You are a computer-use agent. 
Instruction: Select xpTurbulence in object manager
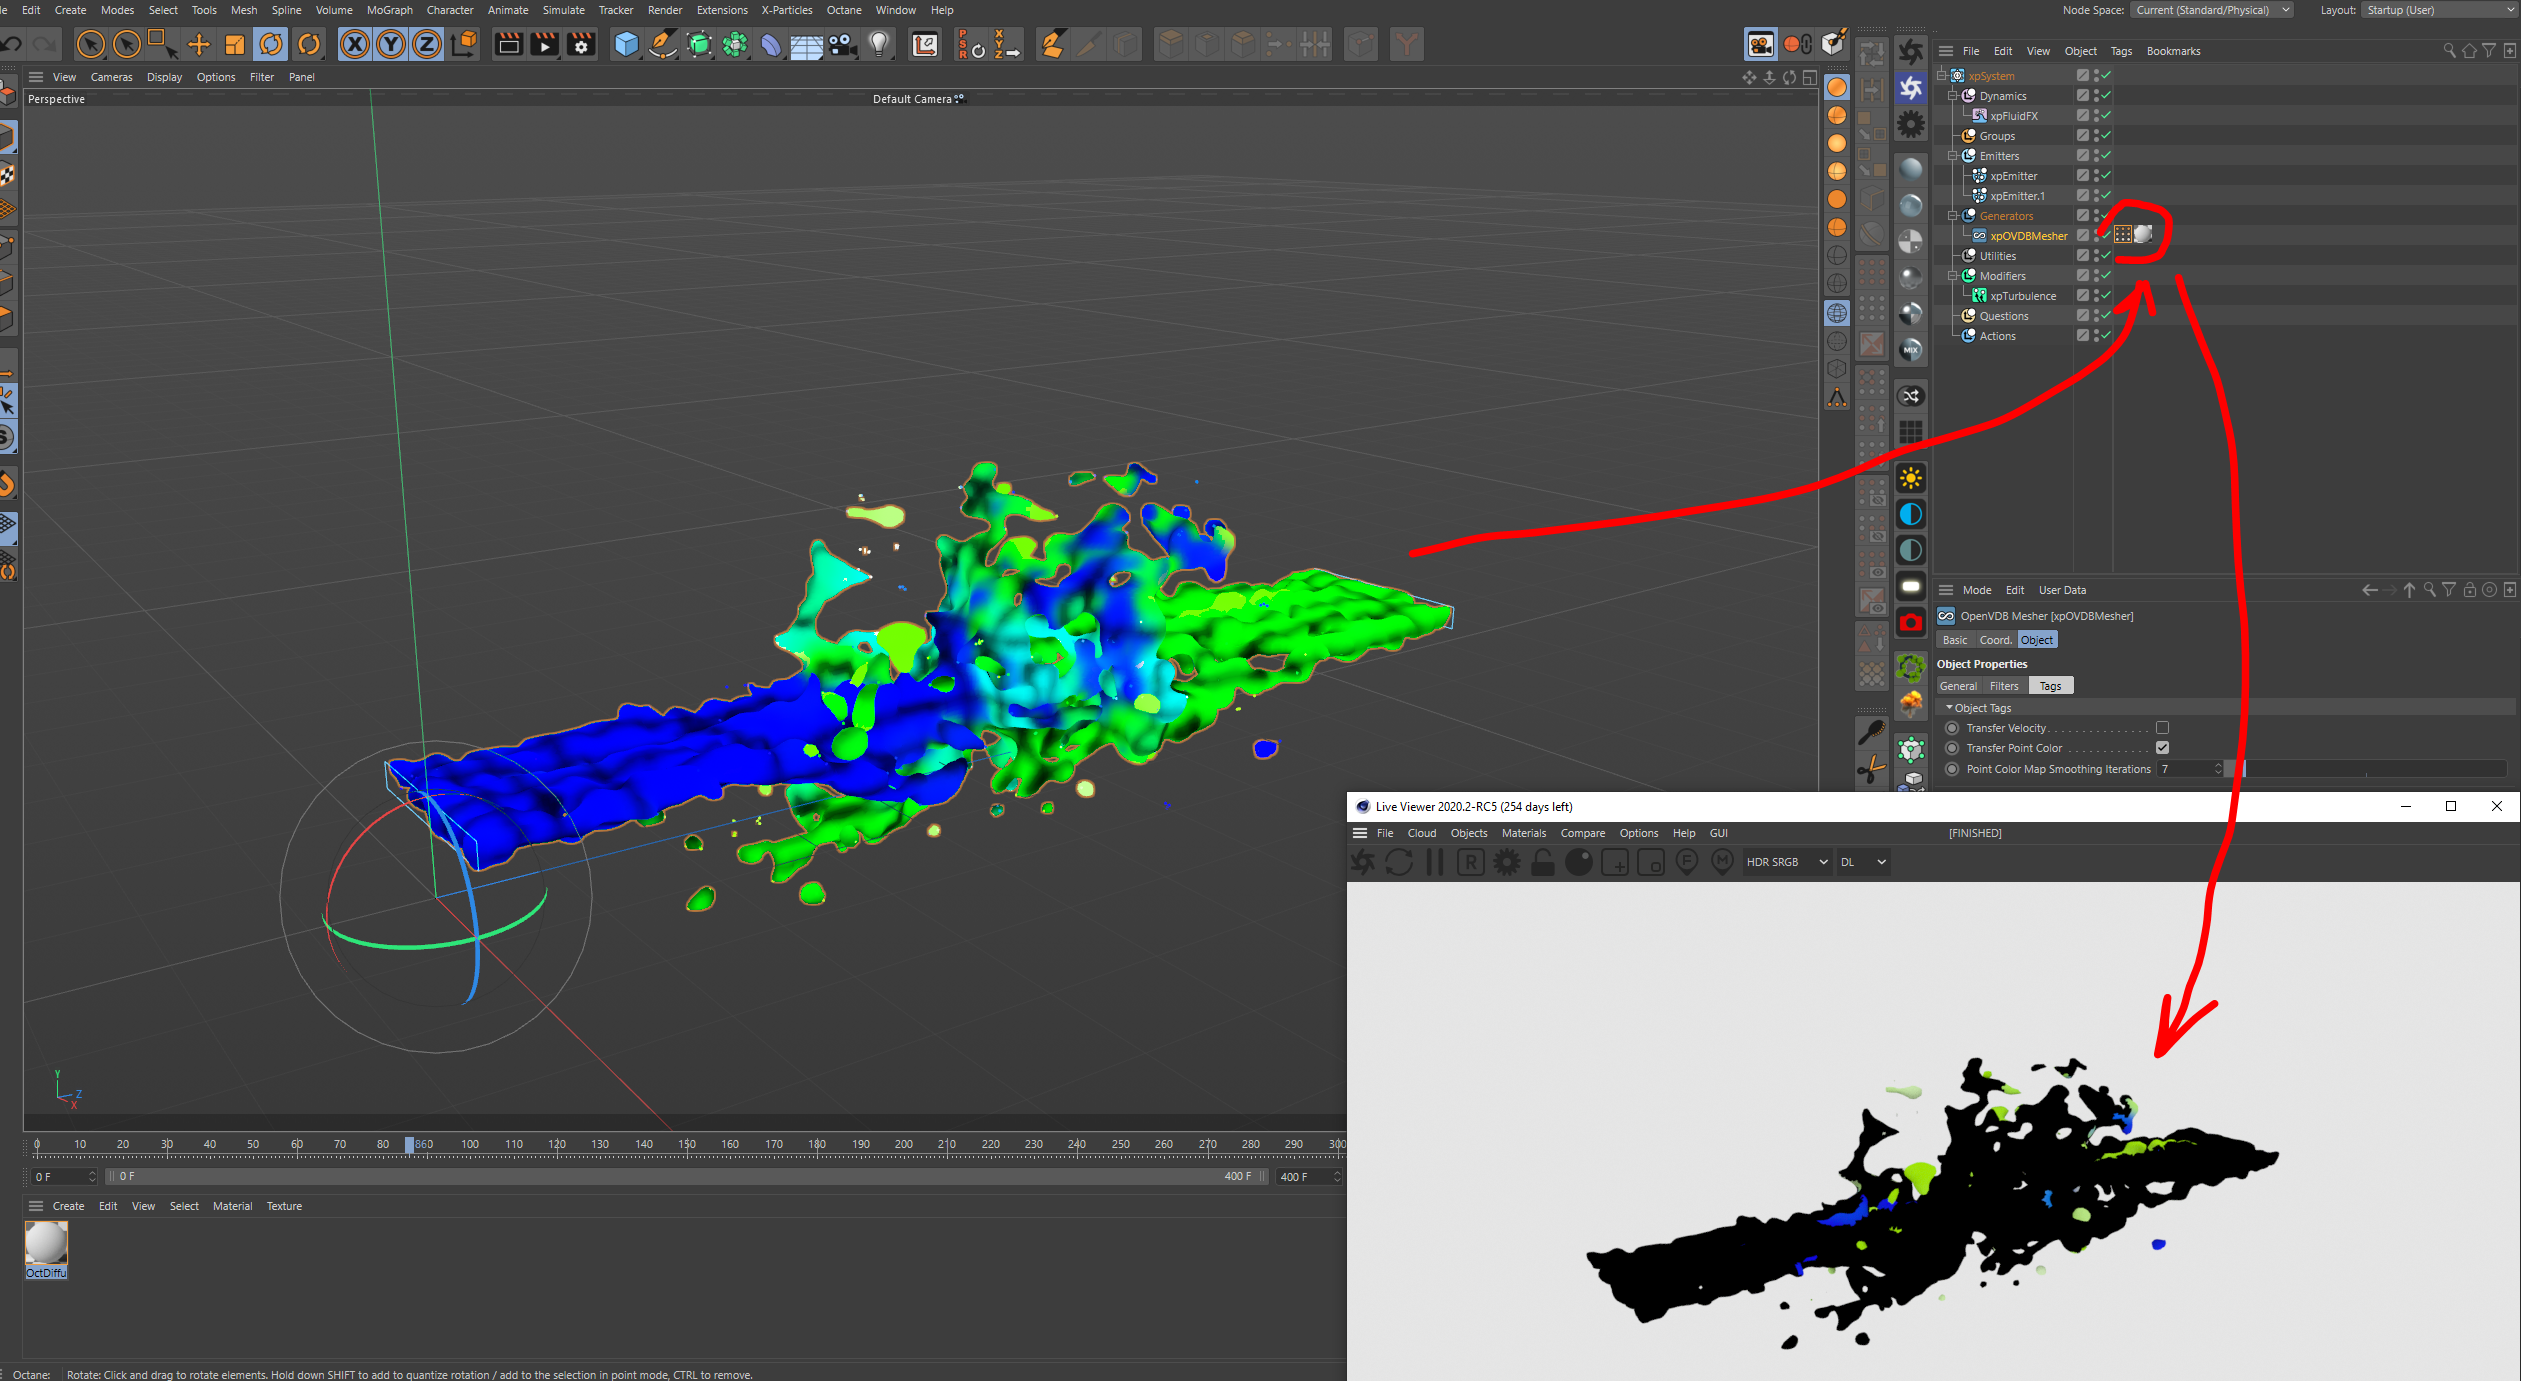[x=2022, y=296]
